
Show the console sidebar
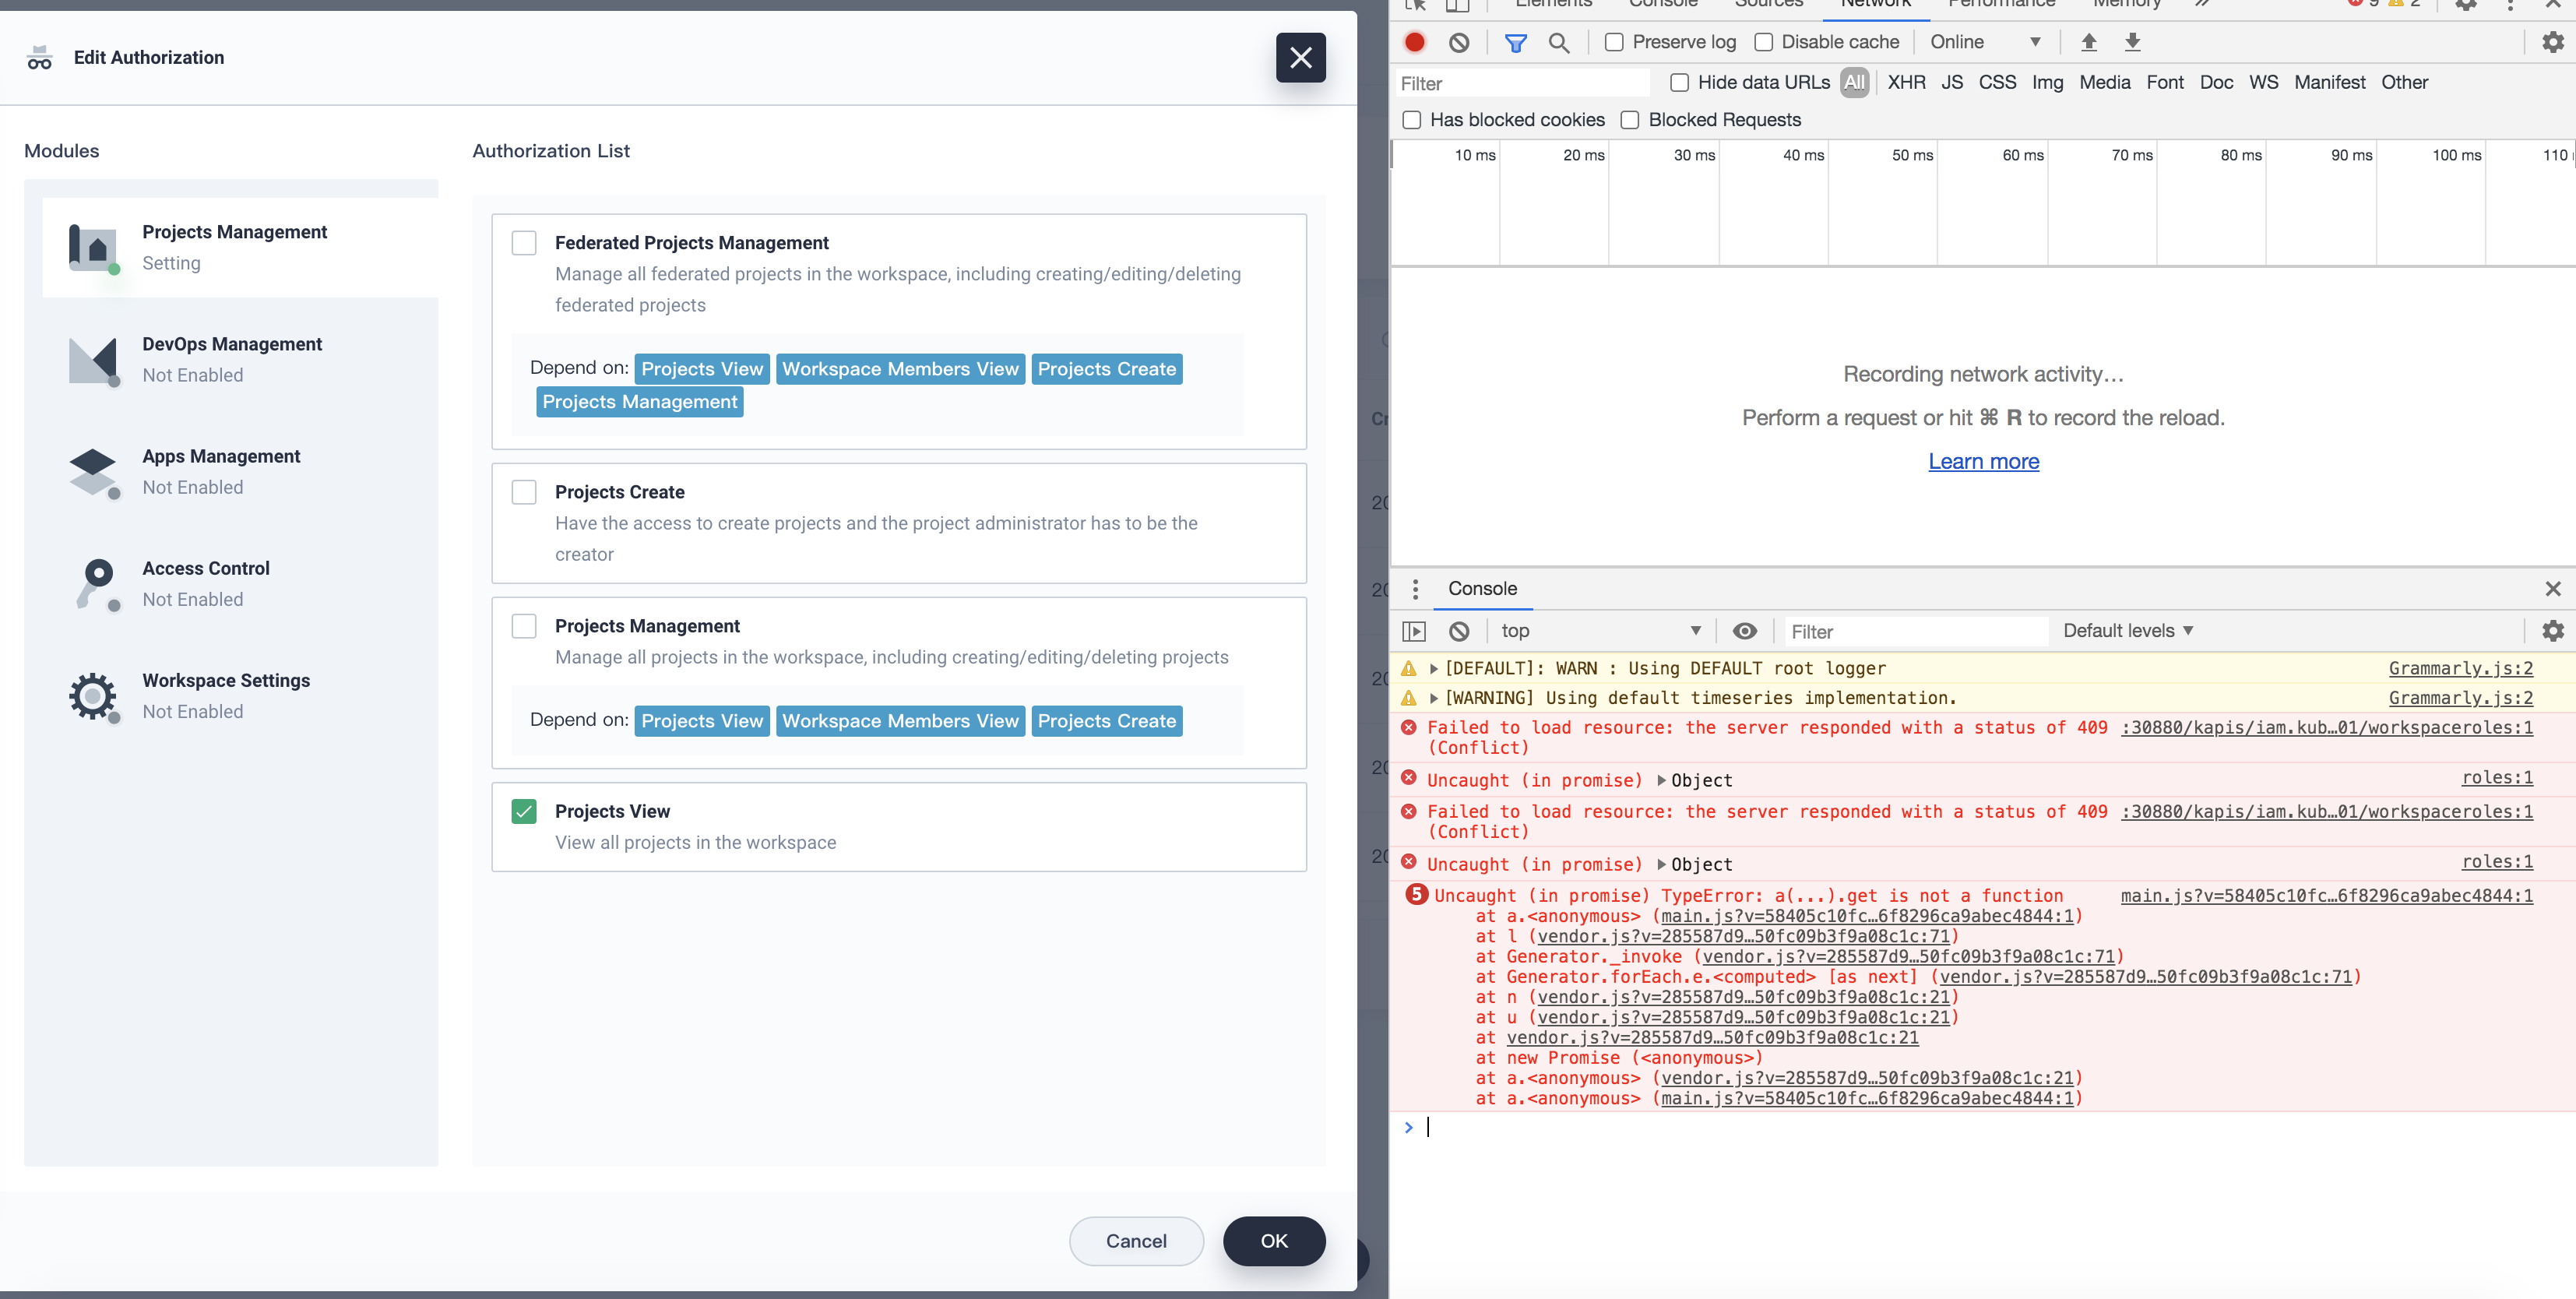tap(1413, 631)
